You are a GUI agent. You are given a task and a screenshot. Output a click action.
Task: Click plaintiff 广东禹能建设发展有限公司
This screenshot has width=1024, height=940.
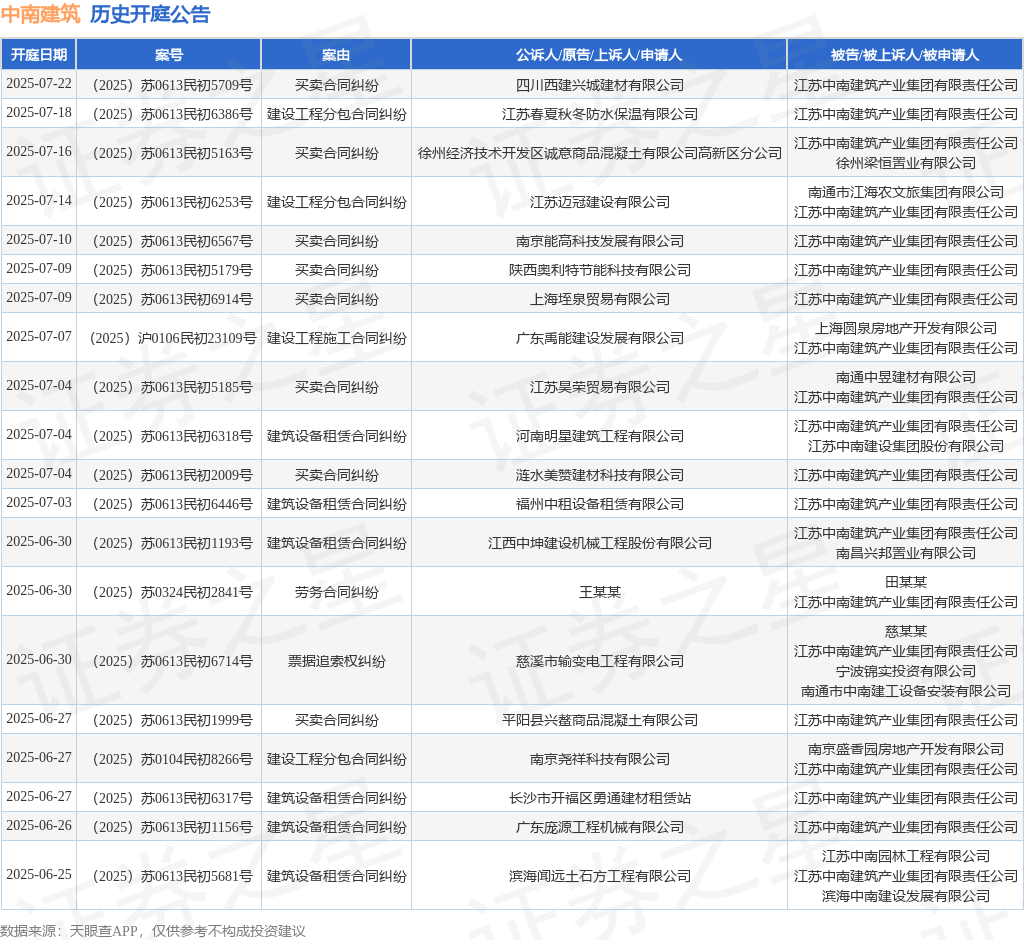(600, 338)
